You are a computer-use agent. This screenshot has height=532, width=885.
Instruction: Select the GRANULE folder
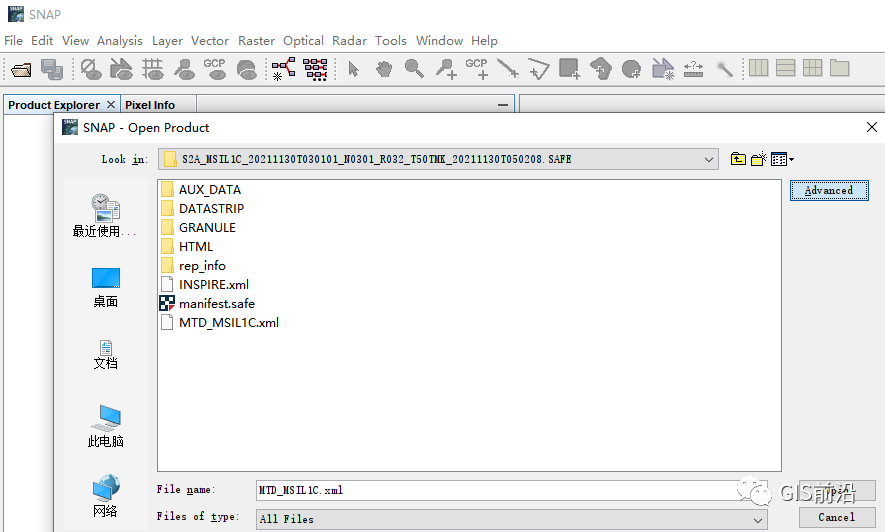tap(207, 227)
